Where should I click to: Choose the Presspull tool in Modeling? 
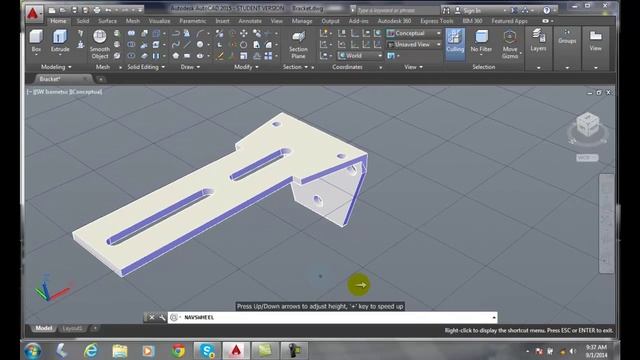[x=80, y=44]
